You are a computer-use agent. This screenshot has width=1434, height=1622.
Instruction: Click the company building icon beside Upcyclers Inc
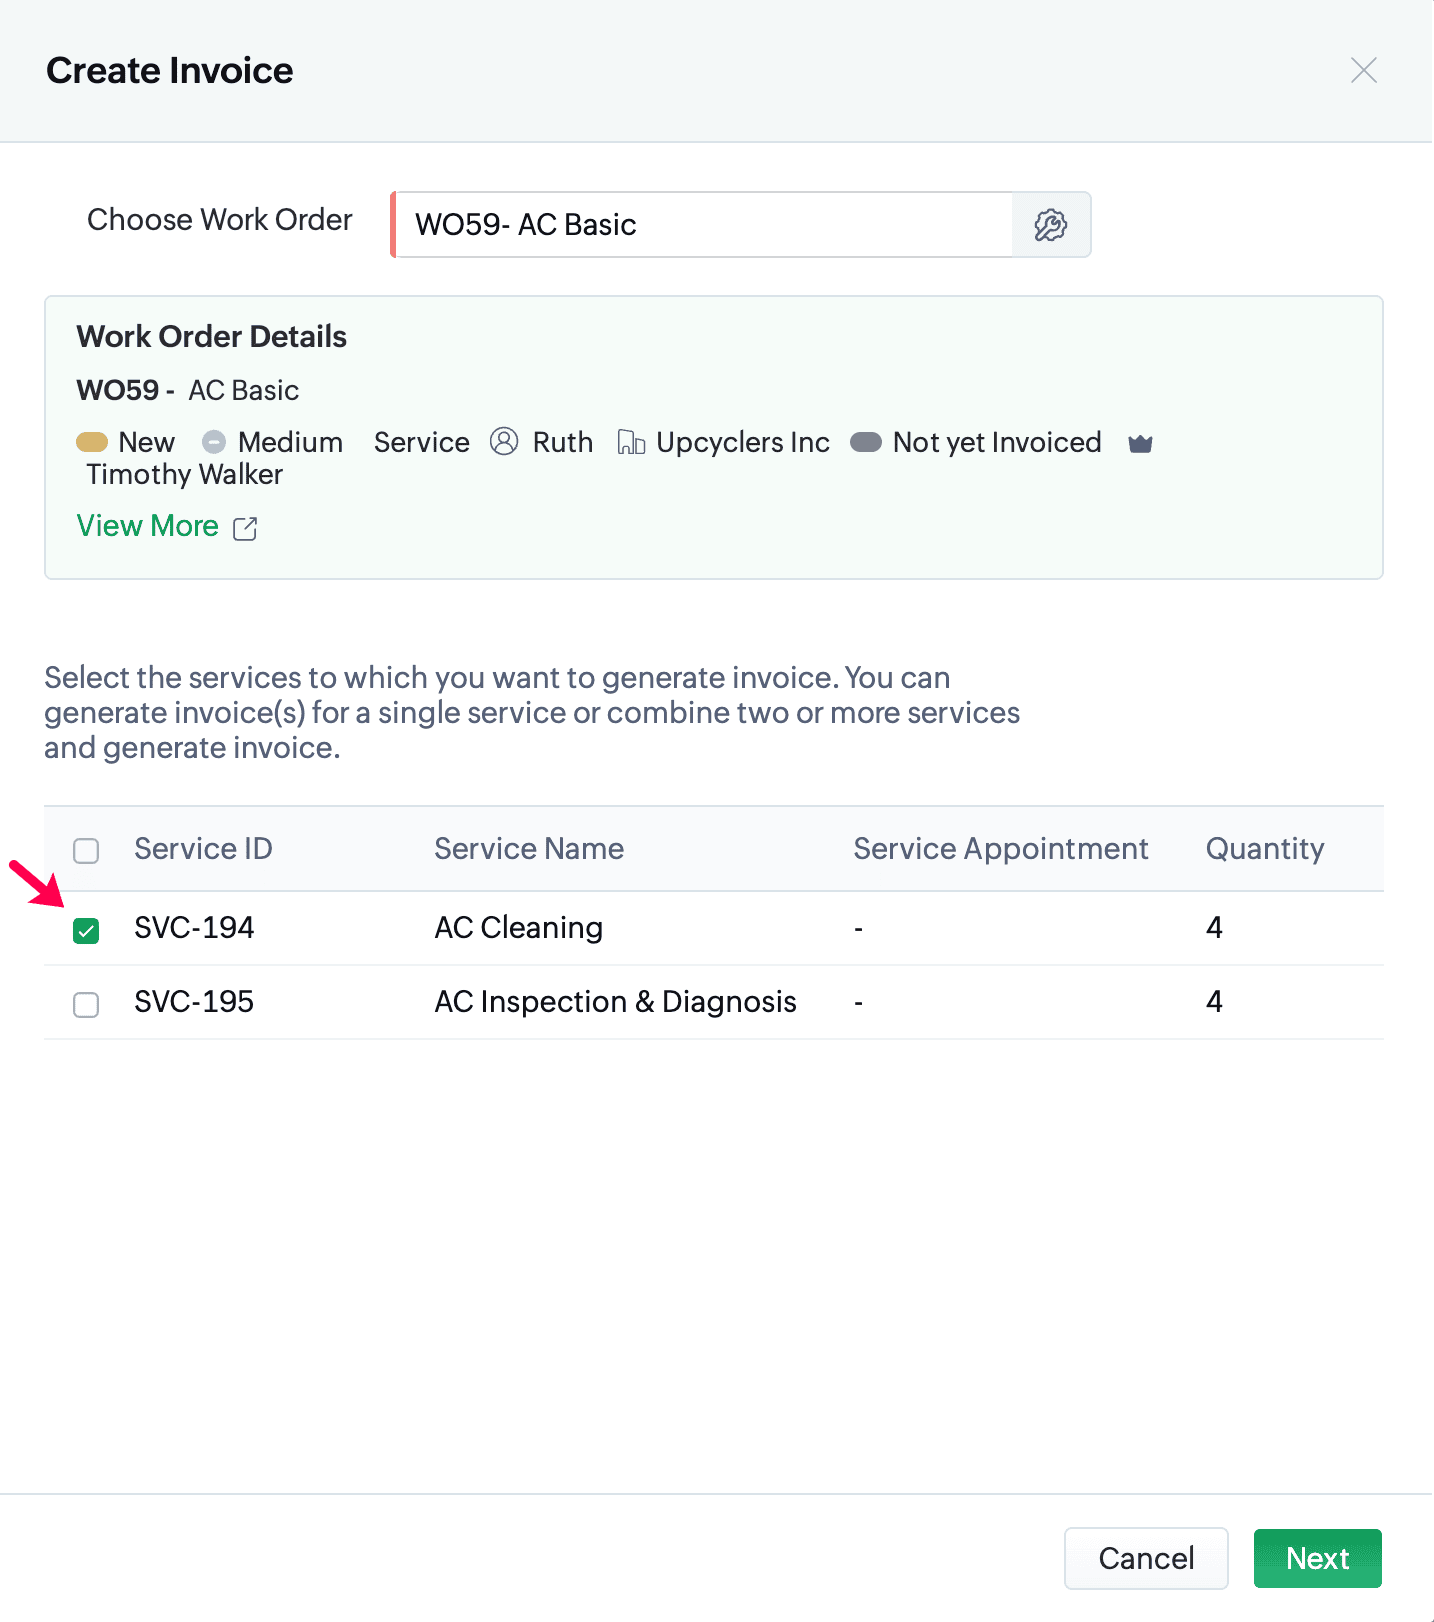[x=631, y=442]
